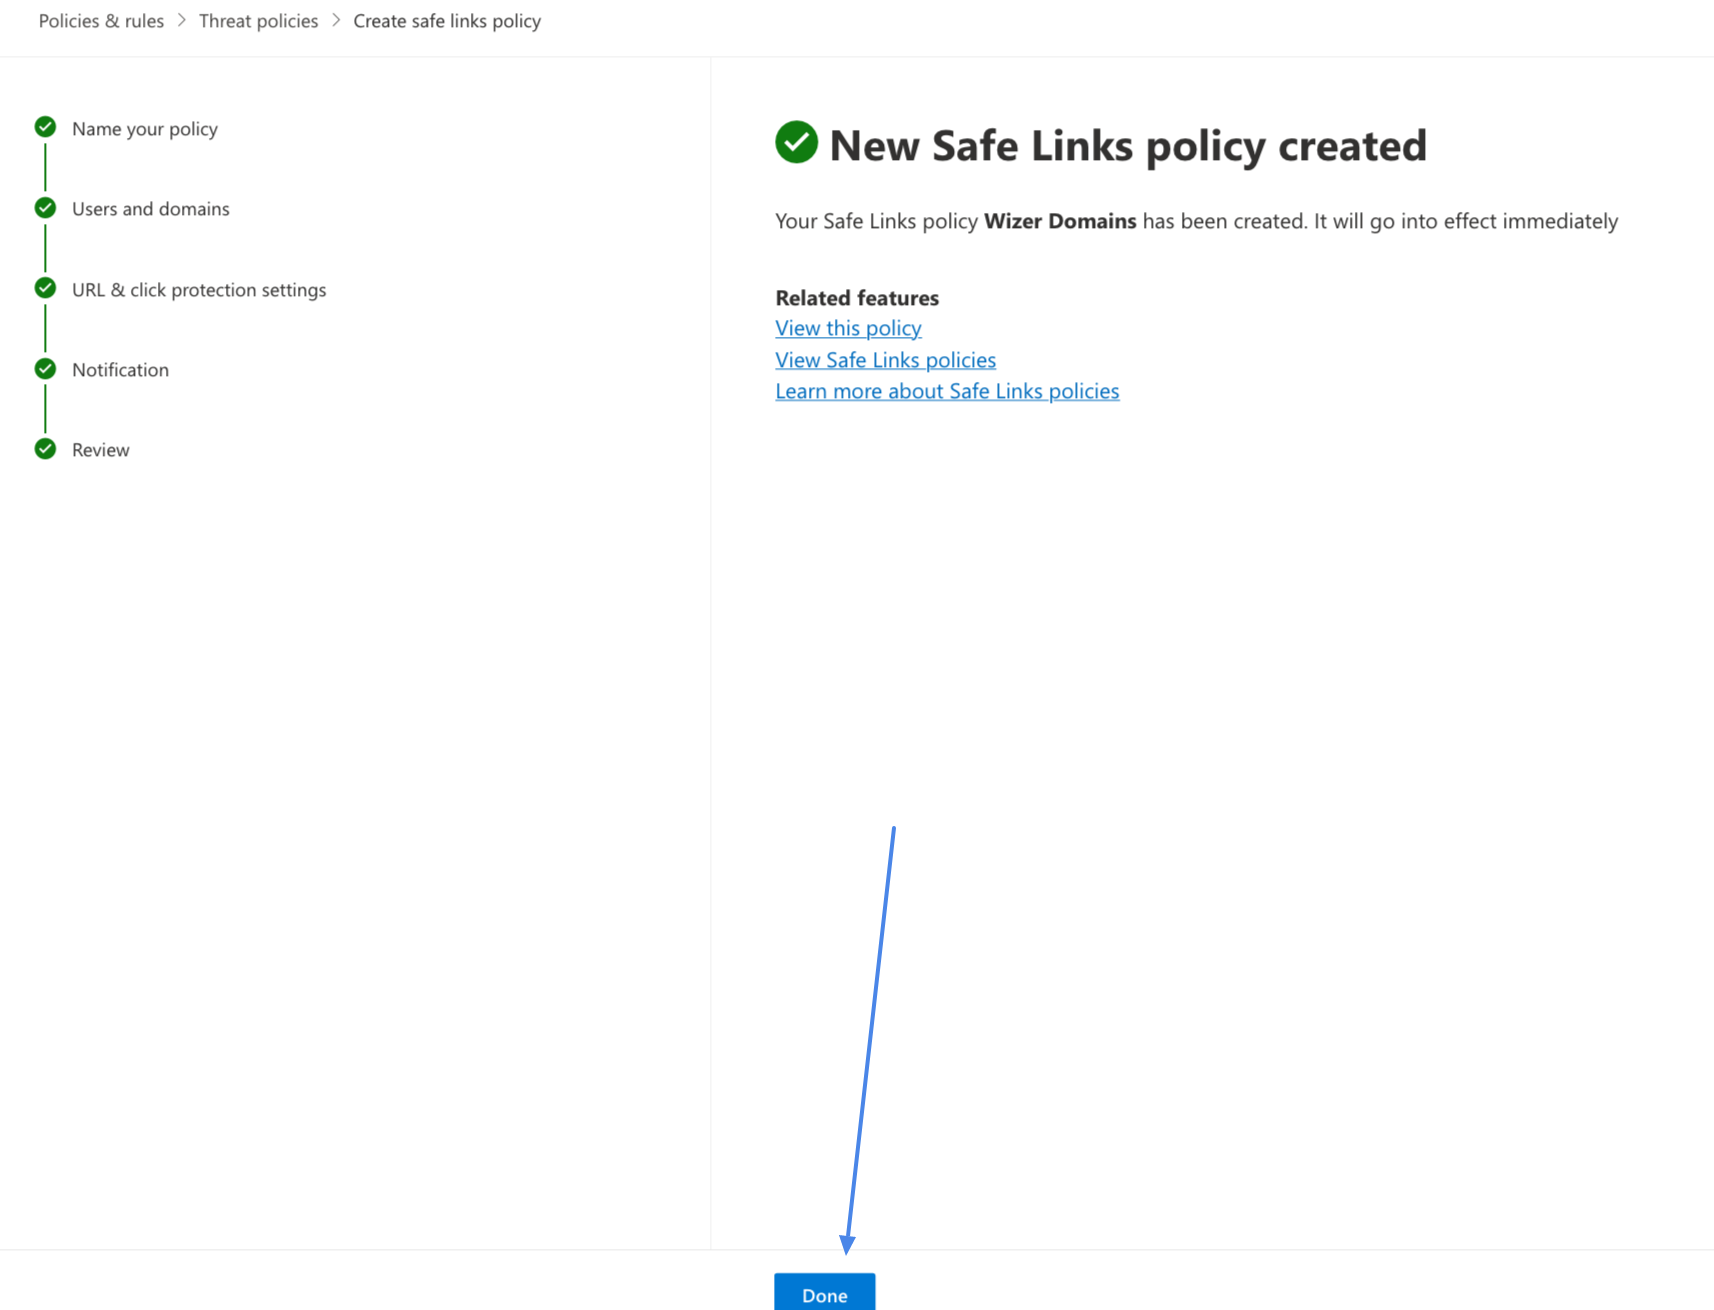Click the checkmark next to URL & click protection settings
1714x1310 pixels.
tap(45, 288)
